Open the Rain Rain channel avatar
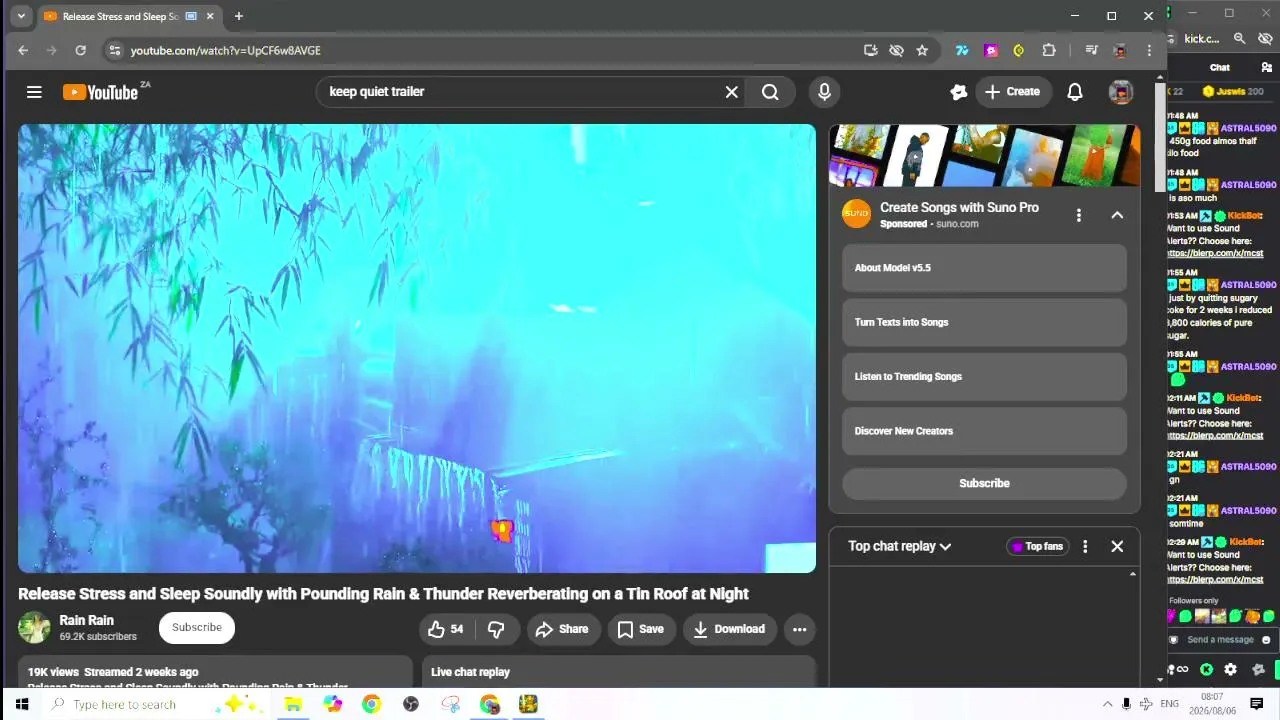This screenshot has width=1280, height=720. 34,627
